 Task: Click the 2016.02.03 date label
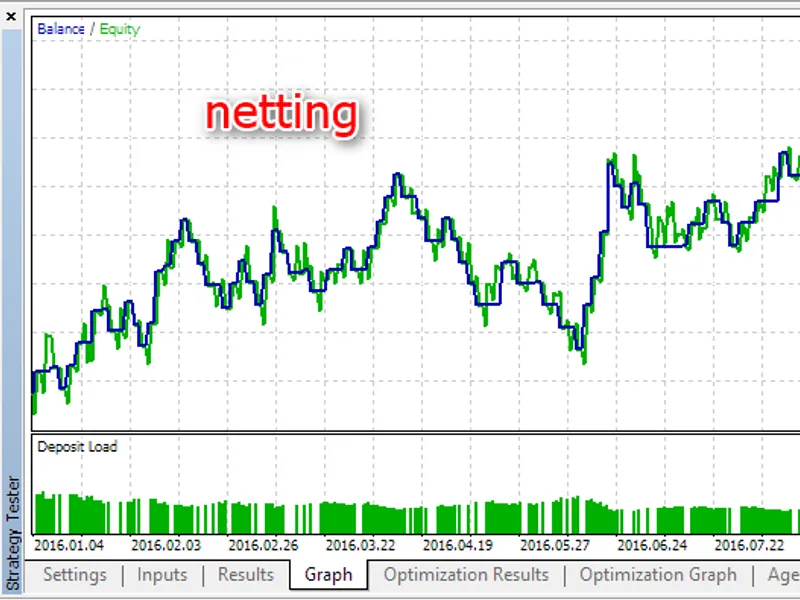point(166,545)
